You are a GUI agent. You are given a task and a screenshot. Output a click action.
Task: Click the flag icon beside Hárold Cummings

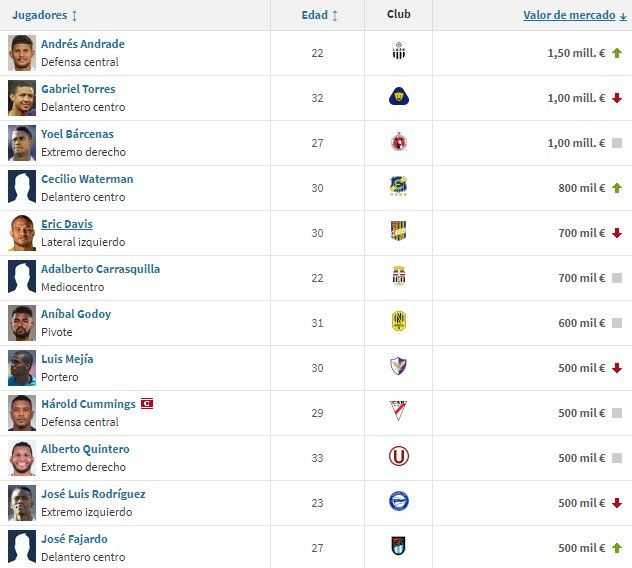tap(147, 404)
